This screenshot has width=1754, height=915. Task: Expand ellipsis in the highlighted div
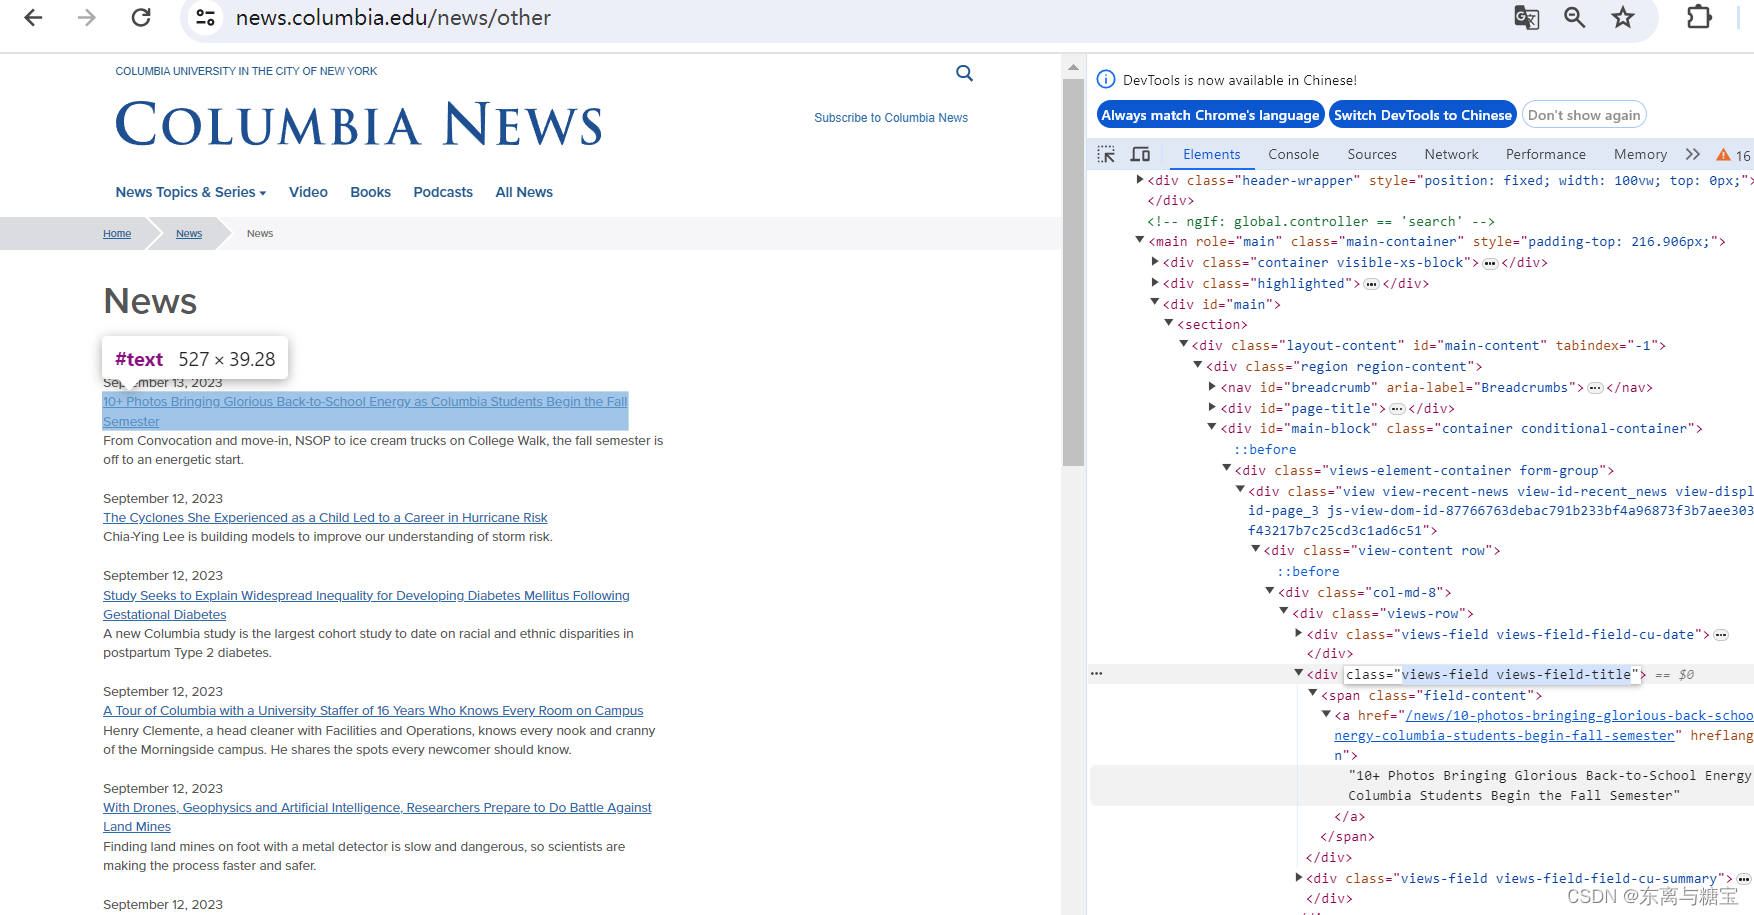(x=1372, y=284)
